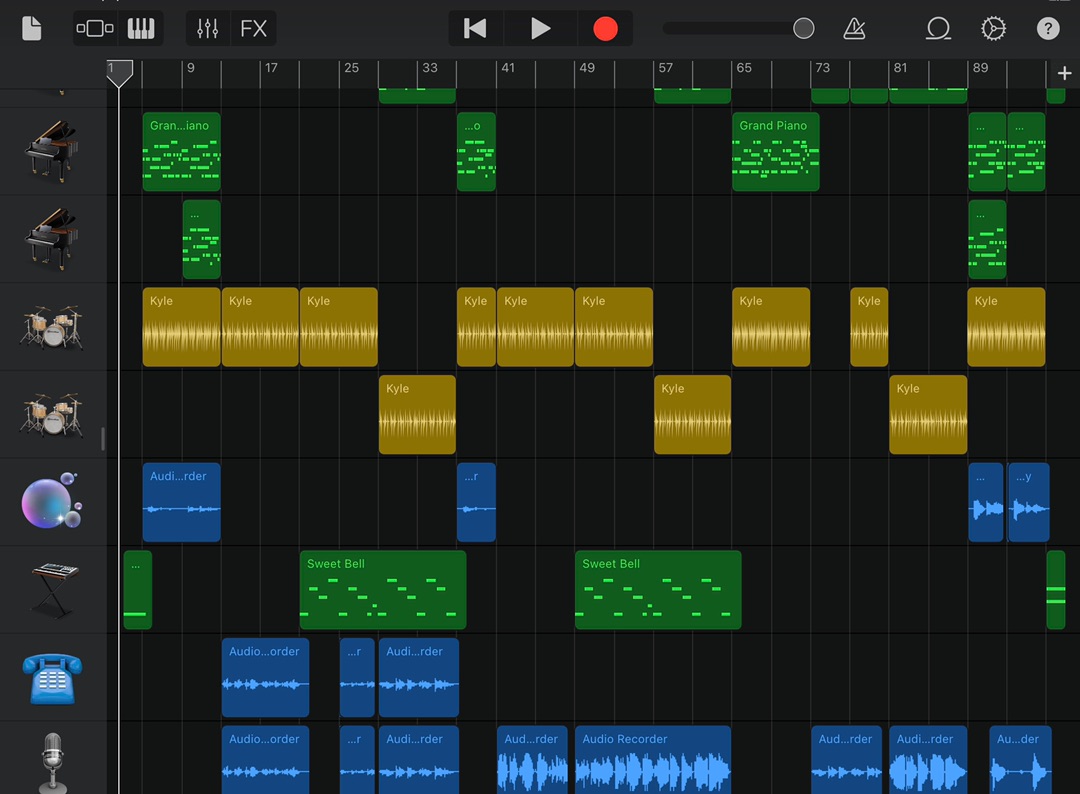Switch to tracks view button
The height and width of the screenshot is (794, 1080).
95,29
